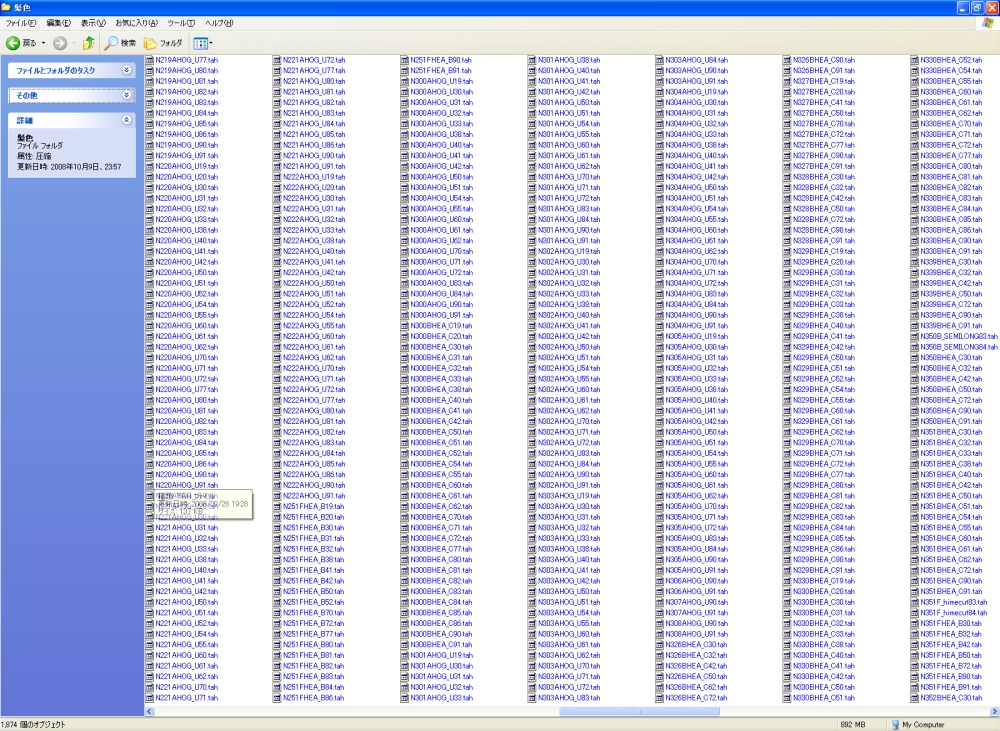Click the horizontal scrollbar right arrow
This screenshot has height=731, width=1000.
tap(994, 711)
